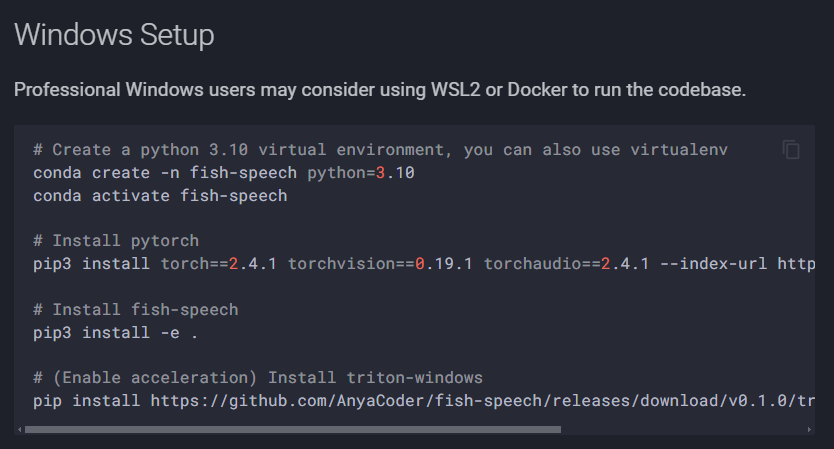Click the scrollbar's right arrow
This screenshot has height=449, width=834.
pyautogui.click(x=809, y=429)
